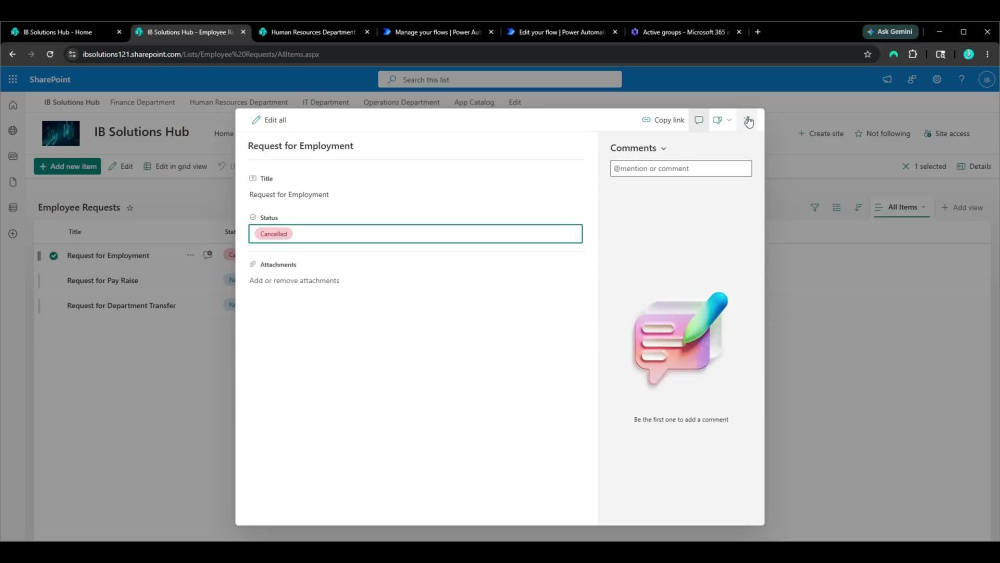1000x563 pixels.
Task: Toggle Not following star
Action: 882,134
